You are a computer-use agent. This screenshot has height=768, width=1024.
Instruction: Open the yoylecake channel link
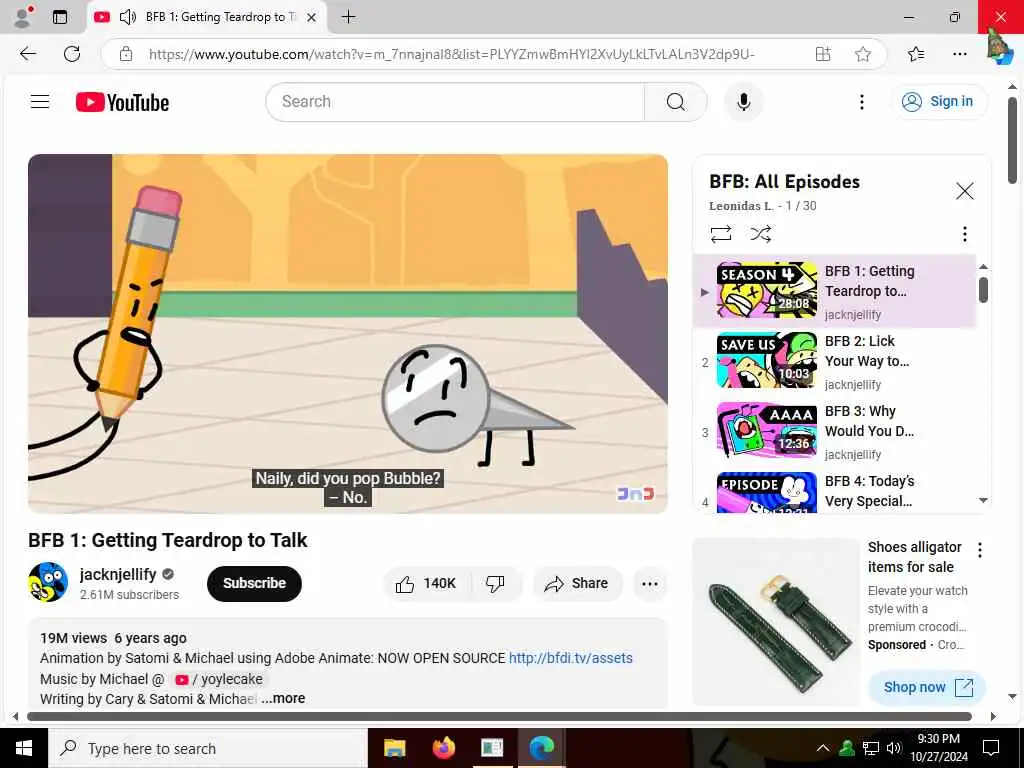(x=221, y=679)
